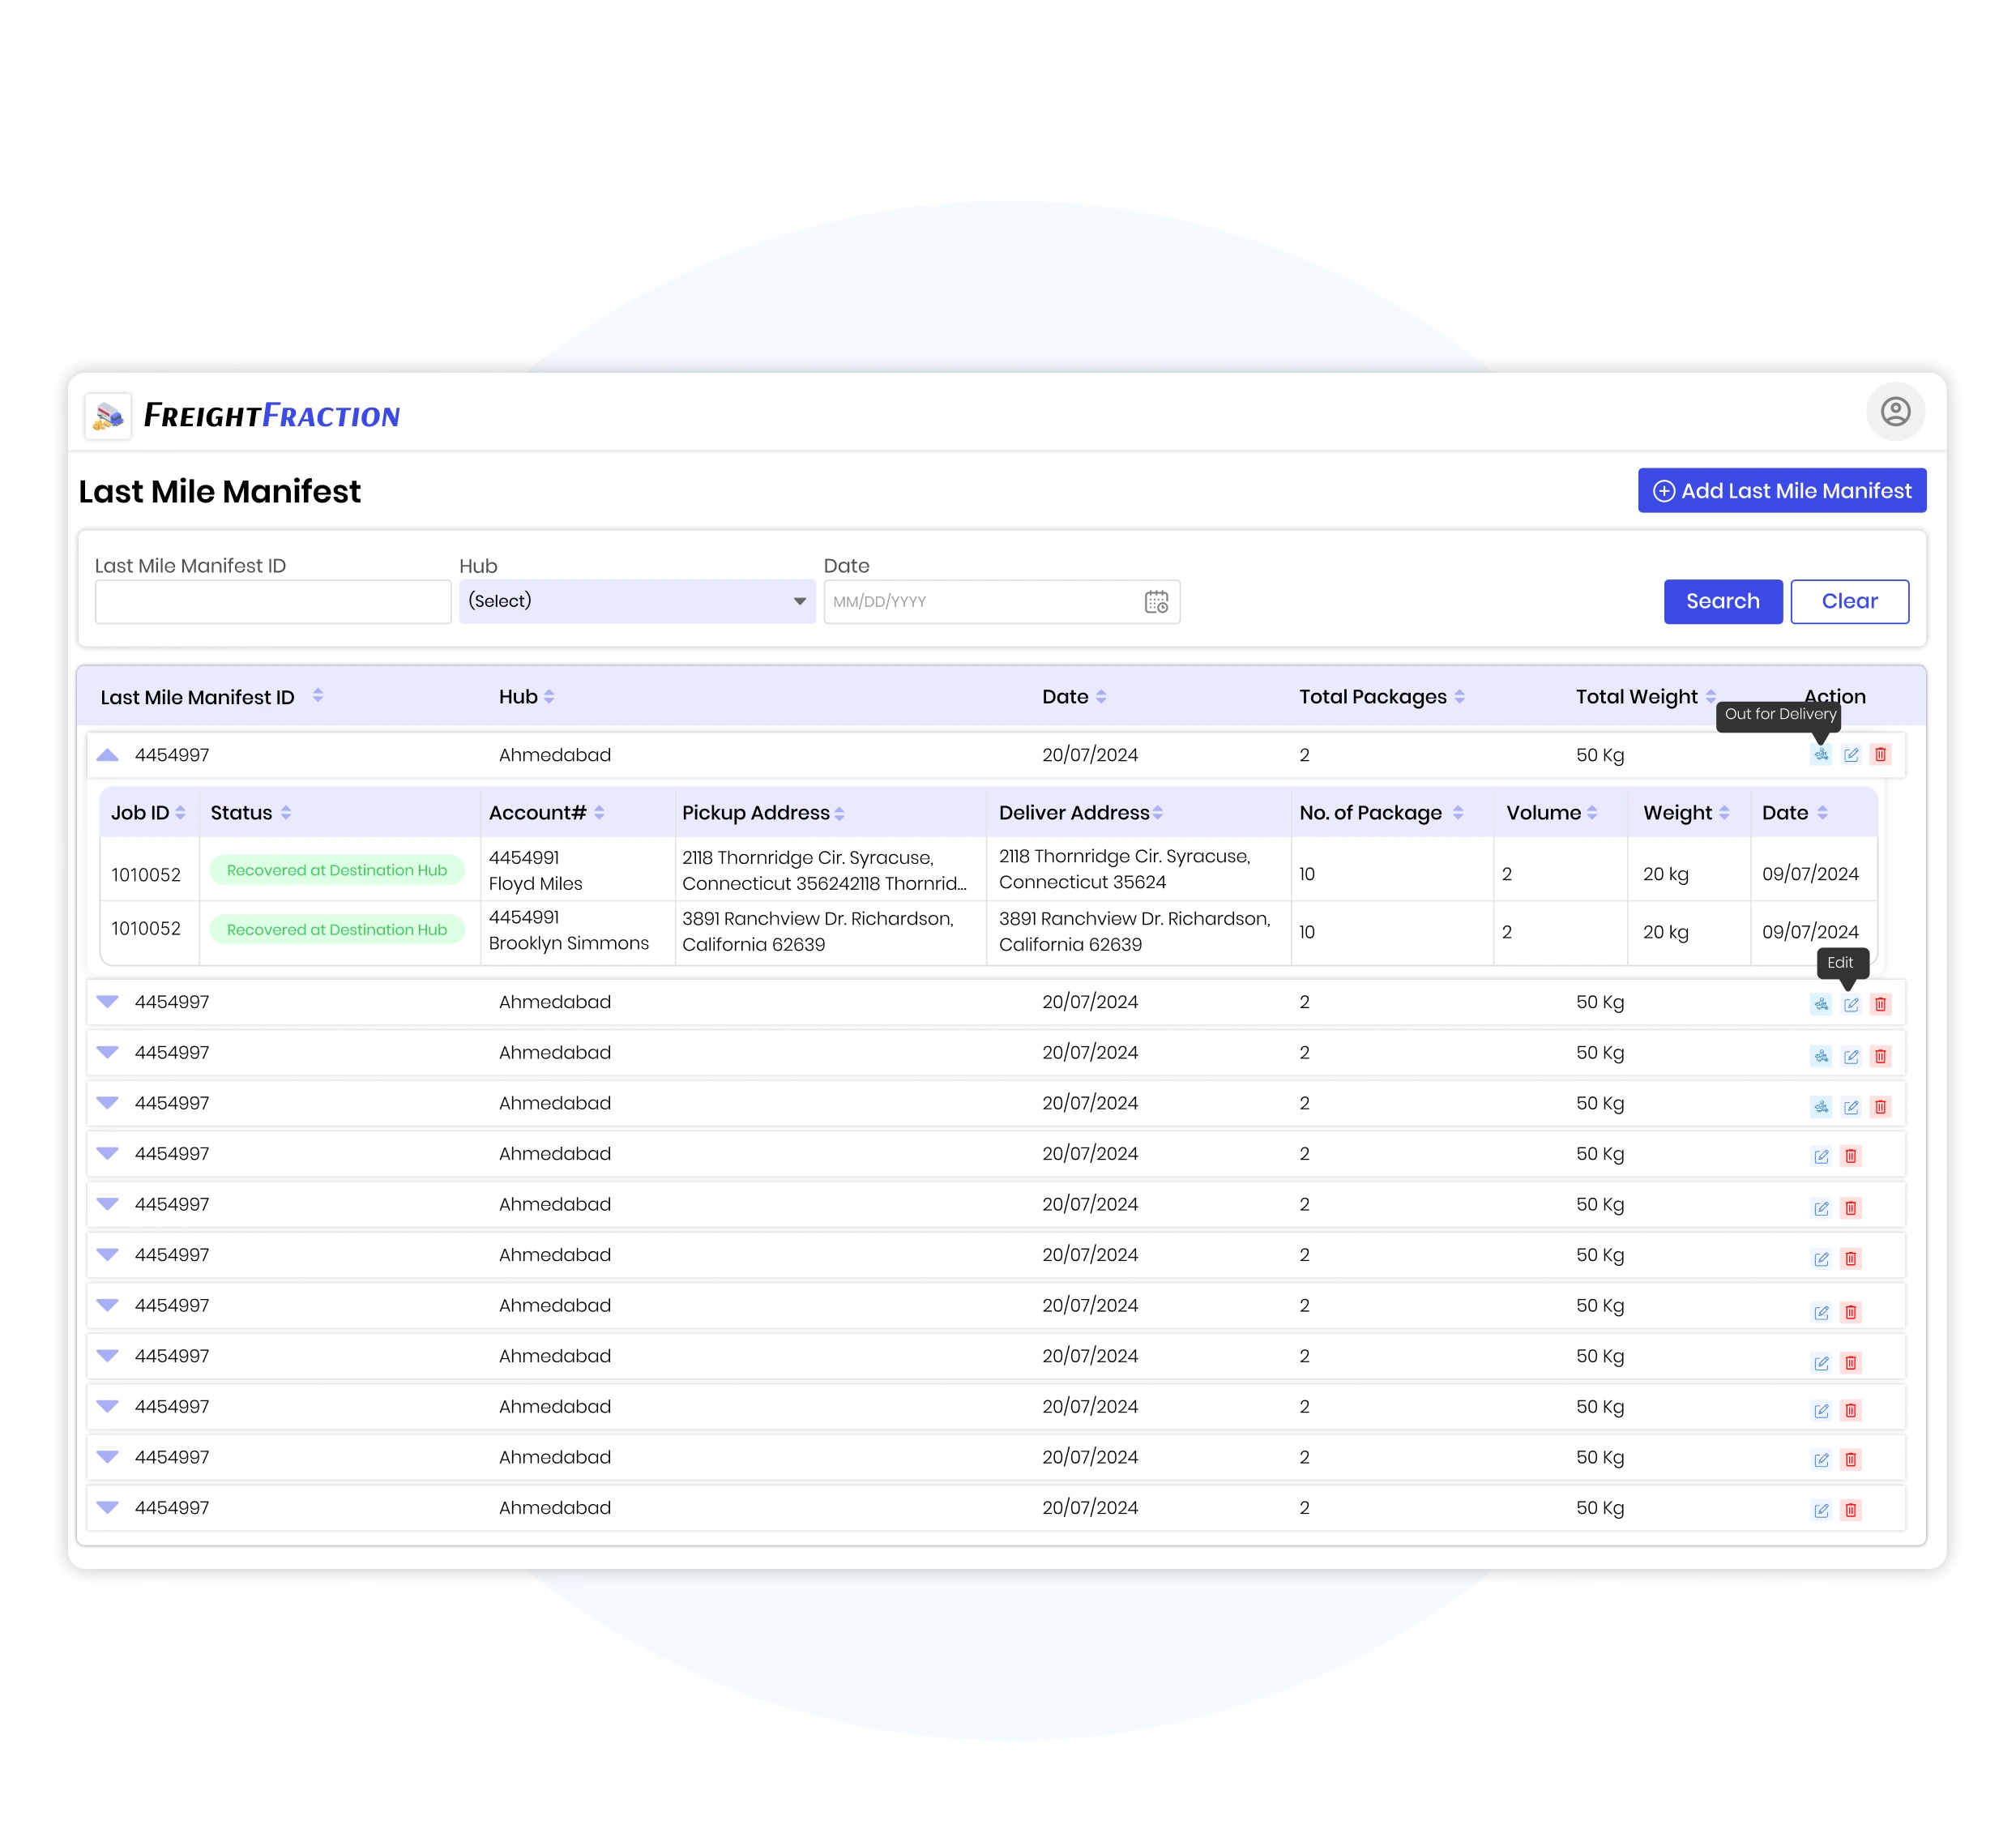Click the Out for Delivery icon on first manifest
Image resolution: width=2016 pixels, height=1825 pixels.
[1820, 755]
